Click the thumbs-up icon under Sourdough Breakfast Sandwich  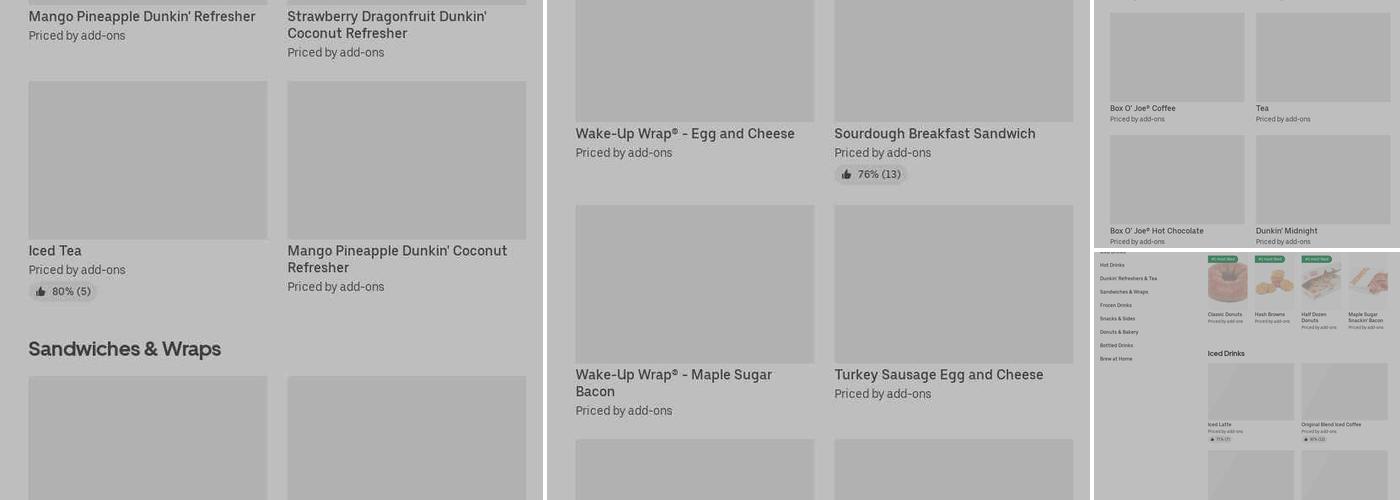847,175
